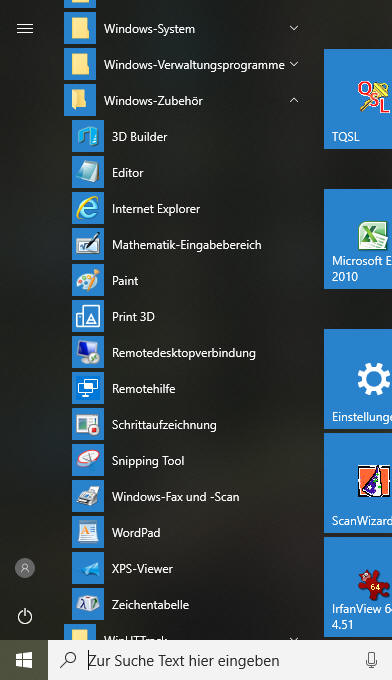Image resolution: width=392 pixels, height=680 pixels.
Task: Open the Windows-System group label
Action: [x=149, y=29]
